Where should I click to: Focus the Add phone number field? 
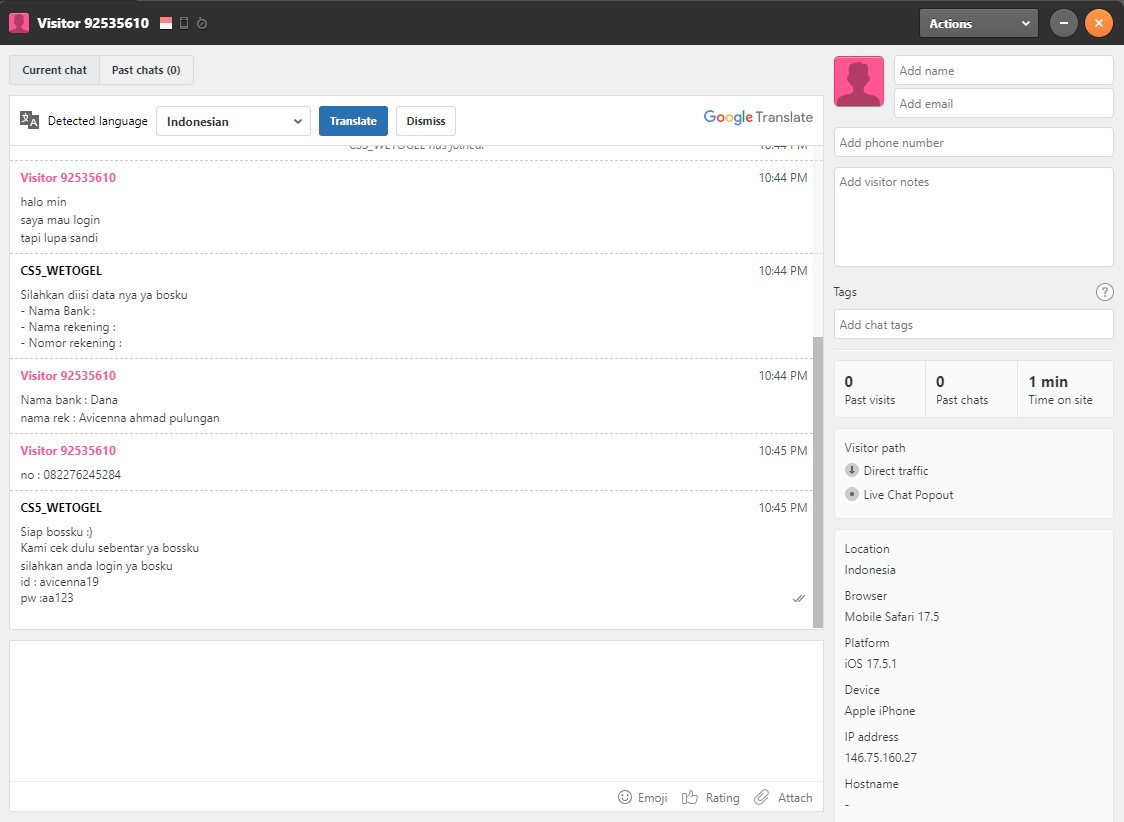click(x=973, y=142)
